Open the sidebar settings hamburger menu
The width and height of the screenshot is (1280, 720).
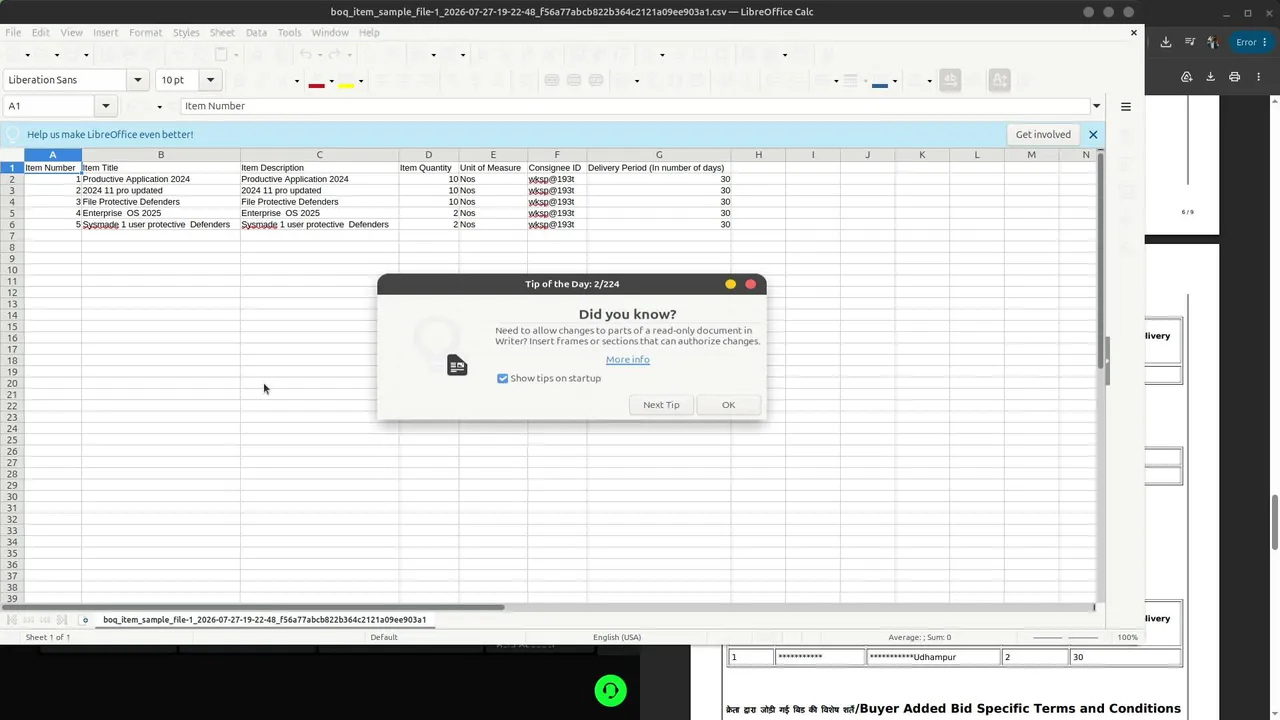(x=1125, y=106)
